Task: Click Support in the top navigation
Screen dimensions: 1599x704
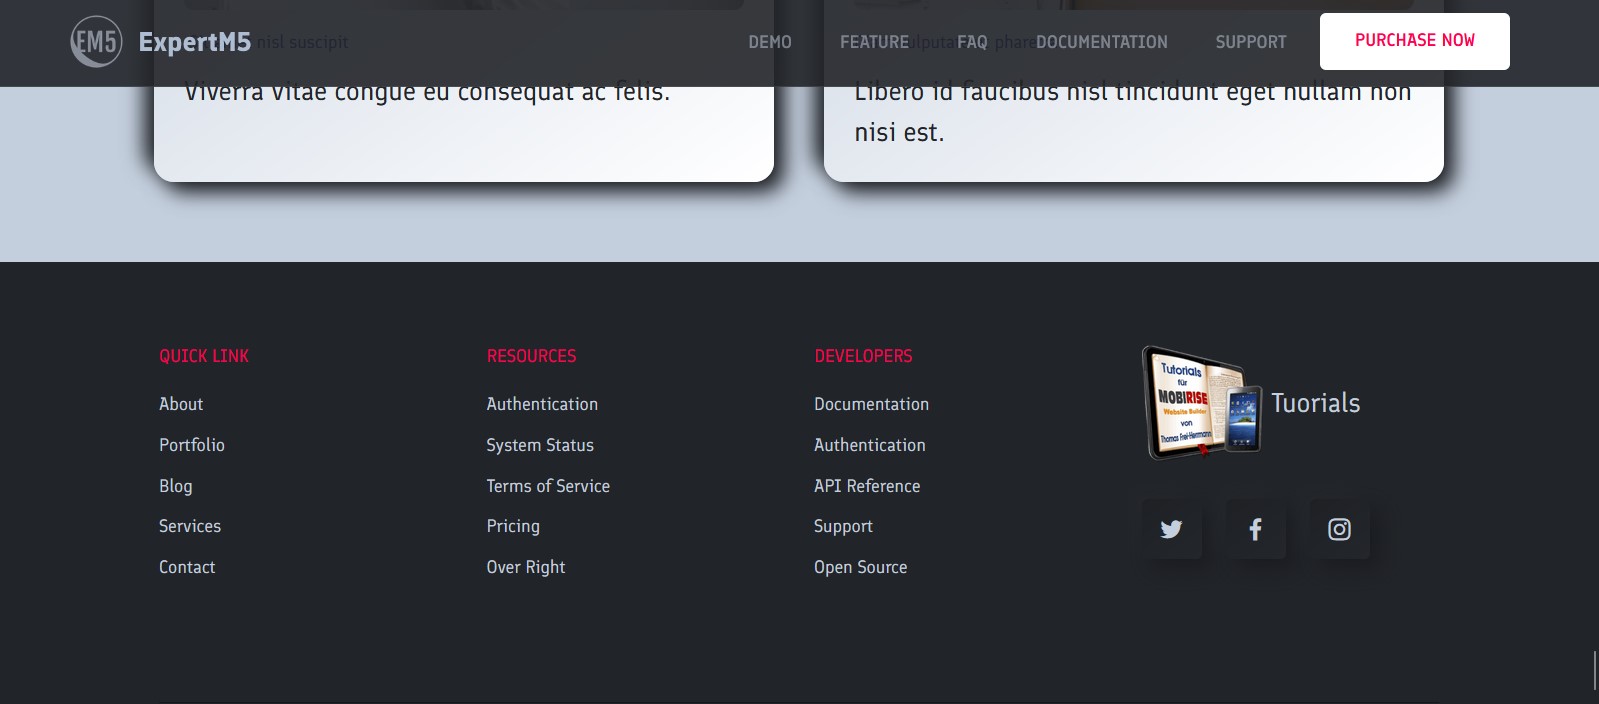Action: [1250, 42]
